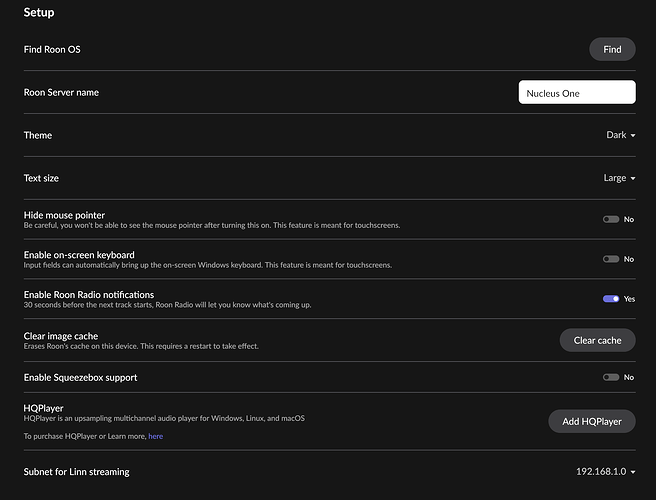Click the Clear cache button

pos(597,340)
